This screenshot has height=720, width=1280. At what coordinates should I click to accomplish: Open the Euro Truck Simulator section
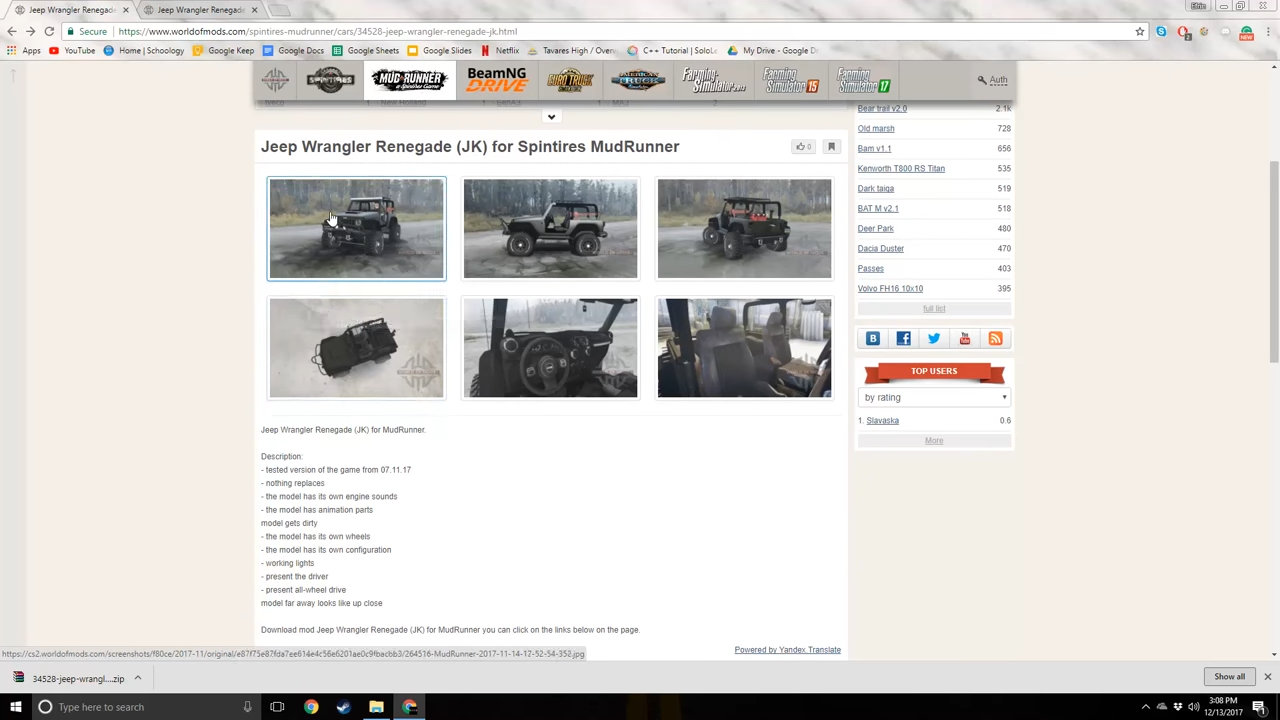click(570, 80)
